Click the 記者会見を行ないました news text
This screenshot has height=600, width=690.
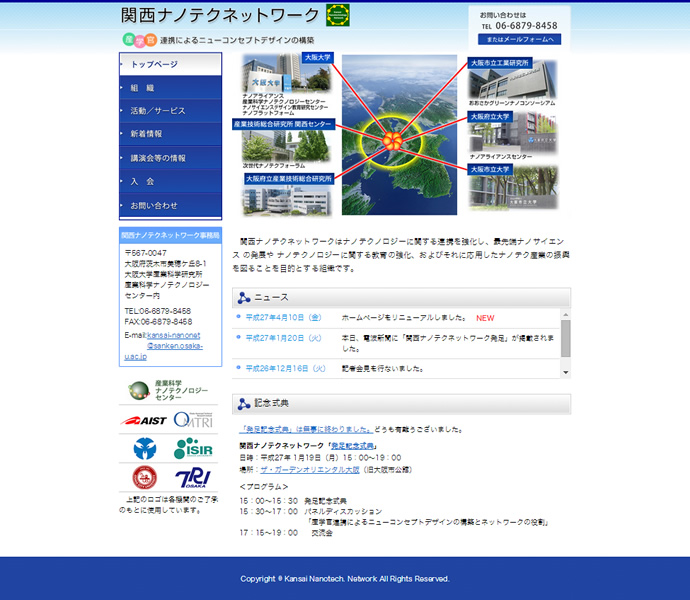click(x=382, y=368)
